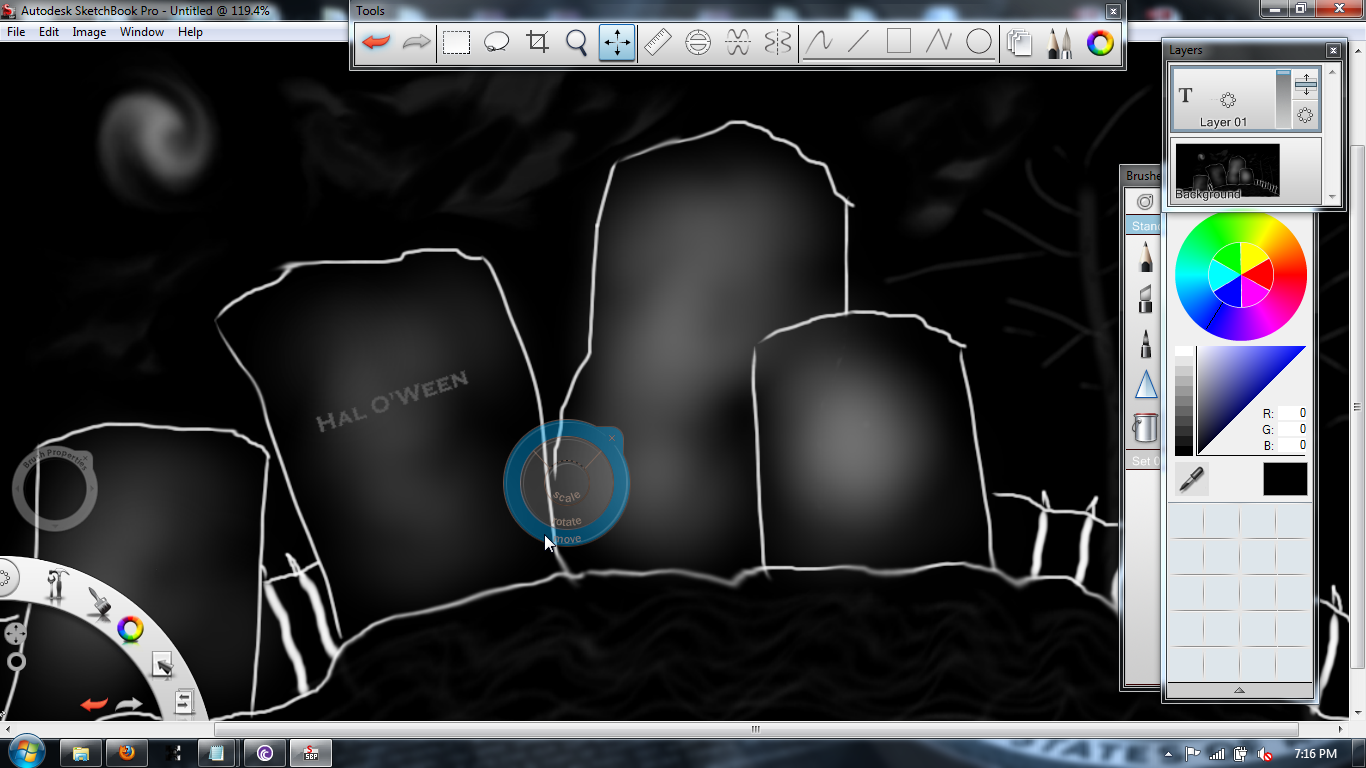Activate the color picker eyedropper
This screenshot has height=768, width=1366.
click(1191, 479)
